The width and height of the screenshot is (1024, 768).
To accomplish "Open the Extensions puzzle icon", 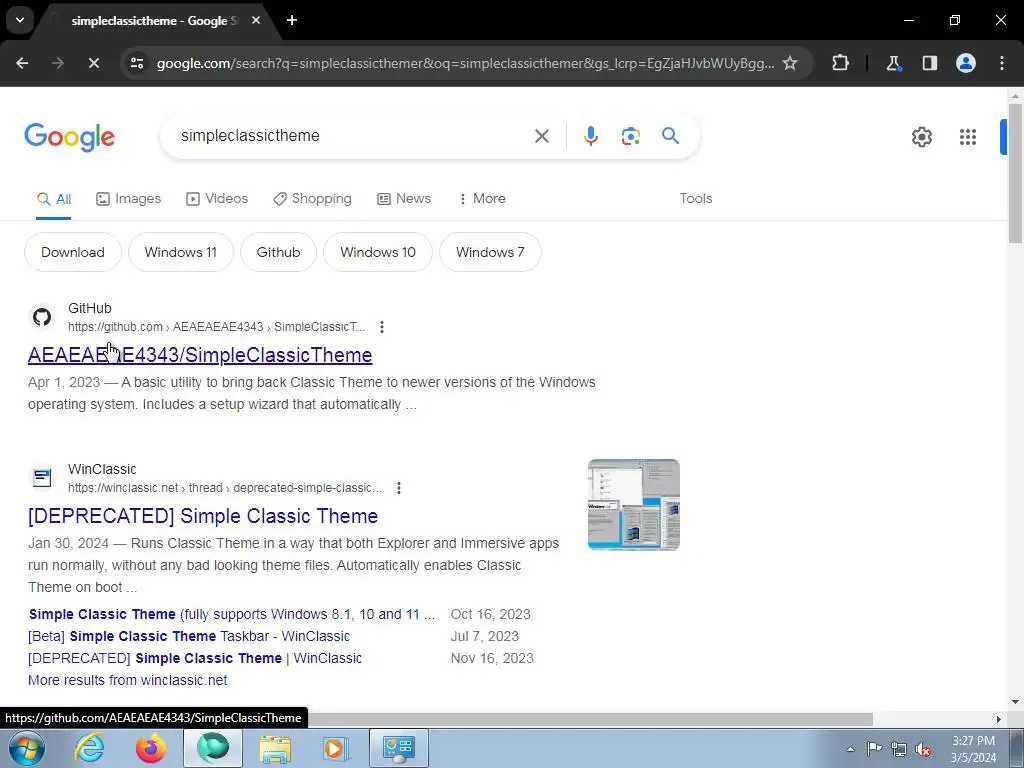I will point(840,63).
